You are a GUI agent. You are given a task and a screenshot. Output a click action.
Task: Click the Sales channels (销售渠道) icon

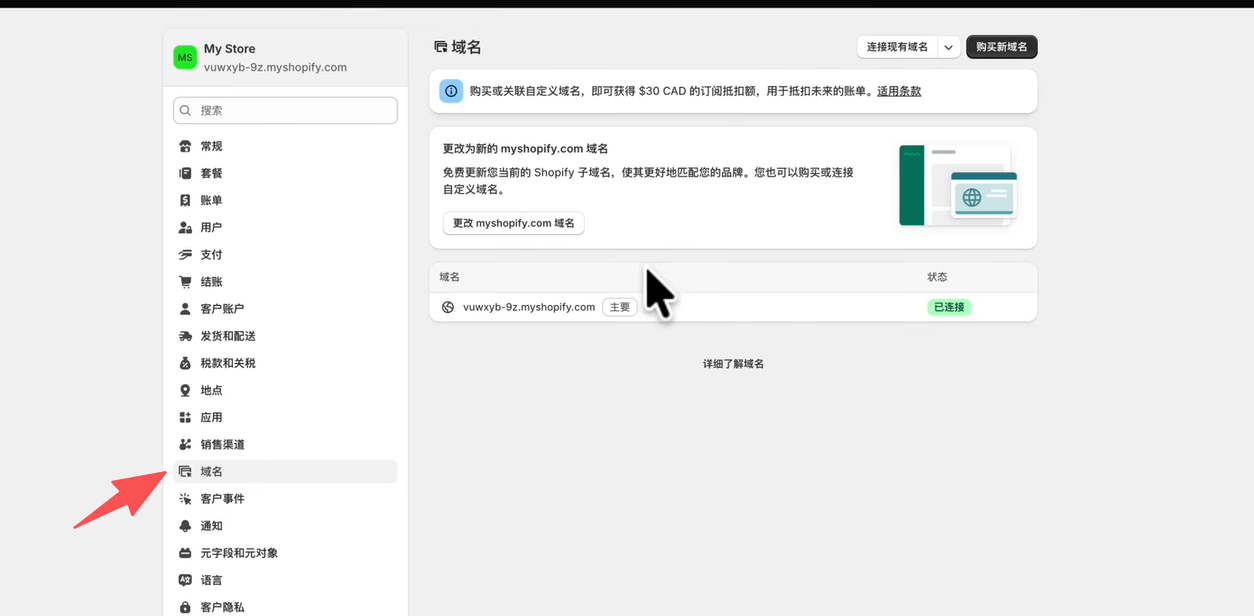(x=185, y=444)
